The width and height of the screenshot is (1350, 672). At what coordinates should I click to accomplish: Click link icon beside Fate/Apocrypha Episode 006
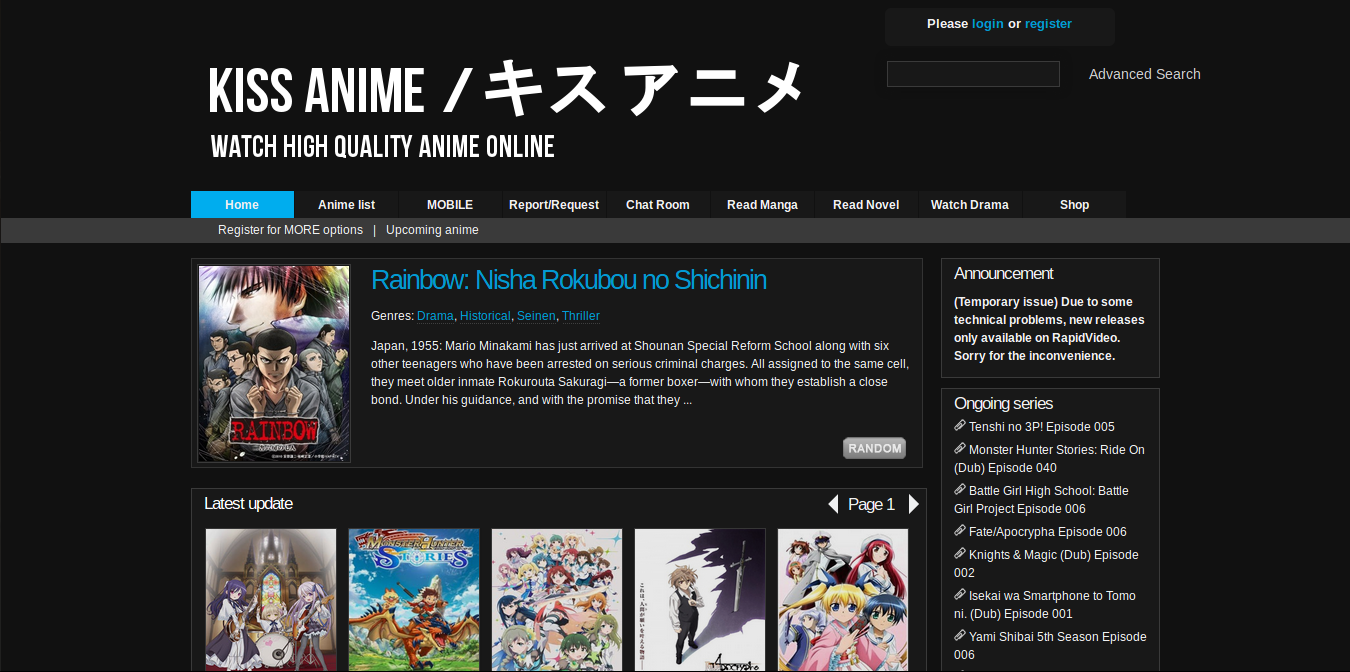(x=960, y=531)
